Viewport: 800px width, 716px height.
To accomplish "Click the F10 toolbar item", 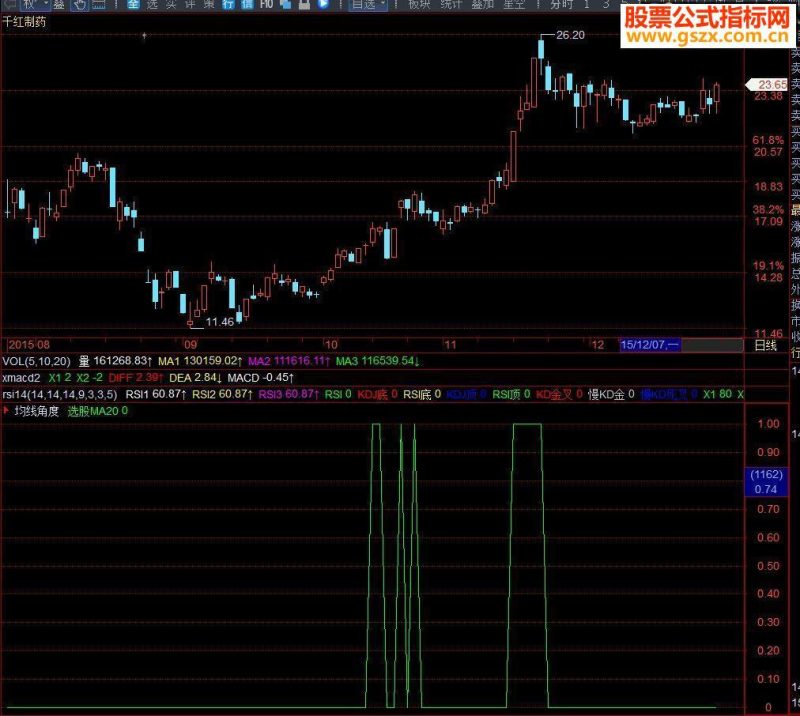I will [x=266, y=5].
